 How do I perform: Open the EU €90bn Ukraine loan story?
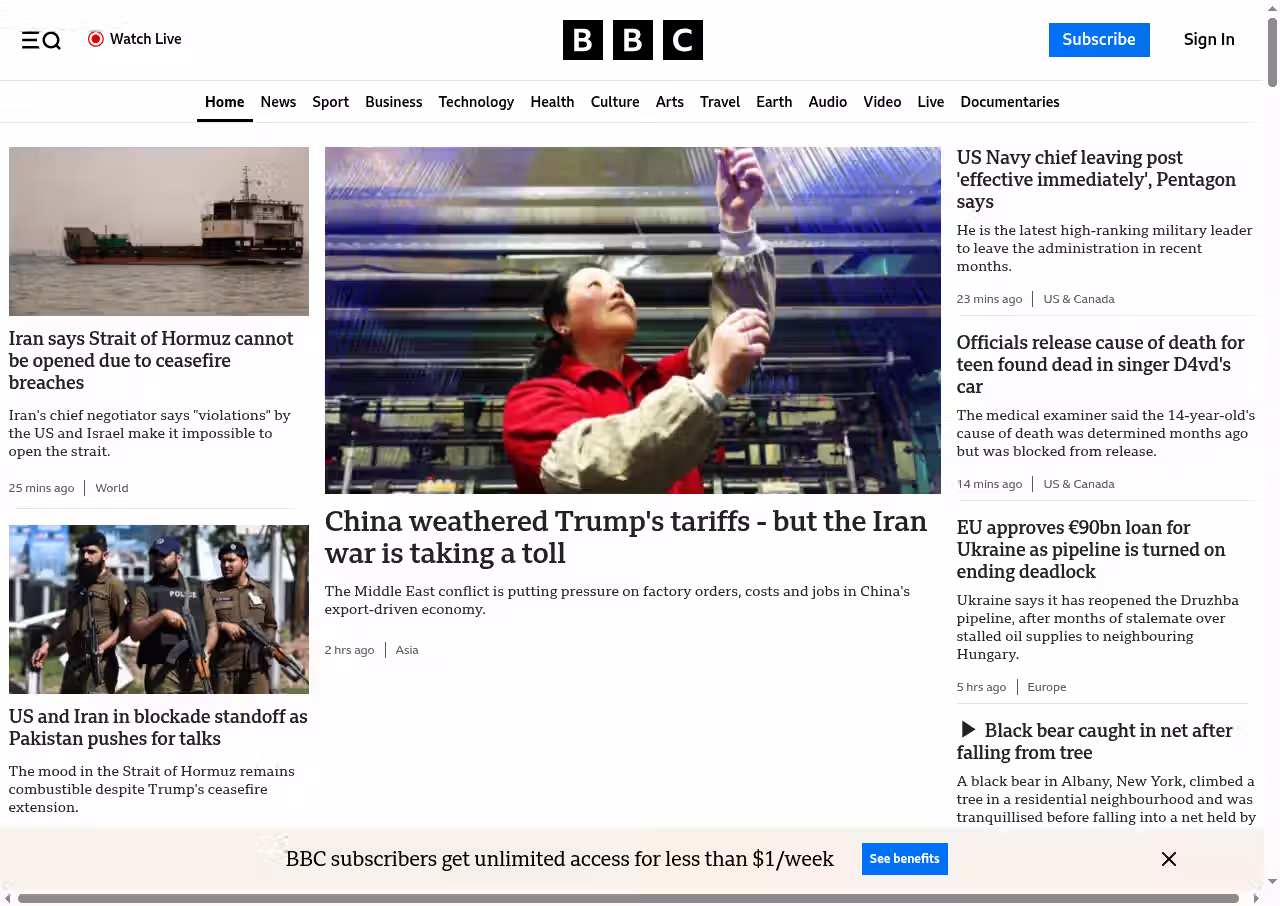click(1090, 549)
